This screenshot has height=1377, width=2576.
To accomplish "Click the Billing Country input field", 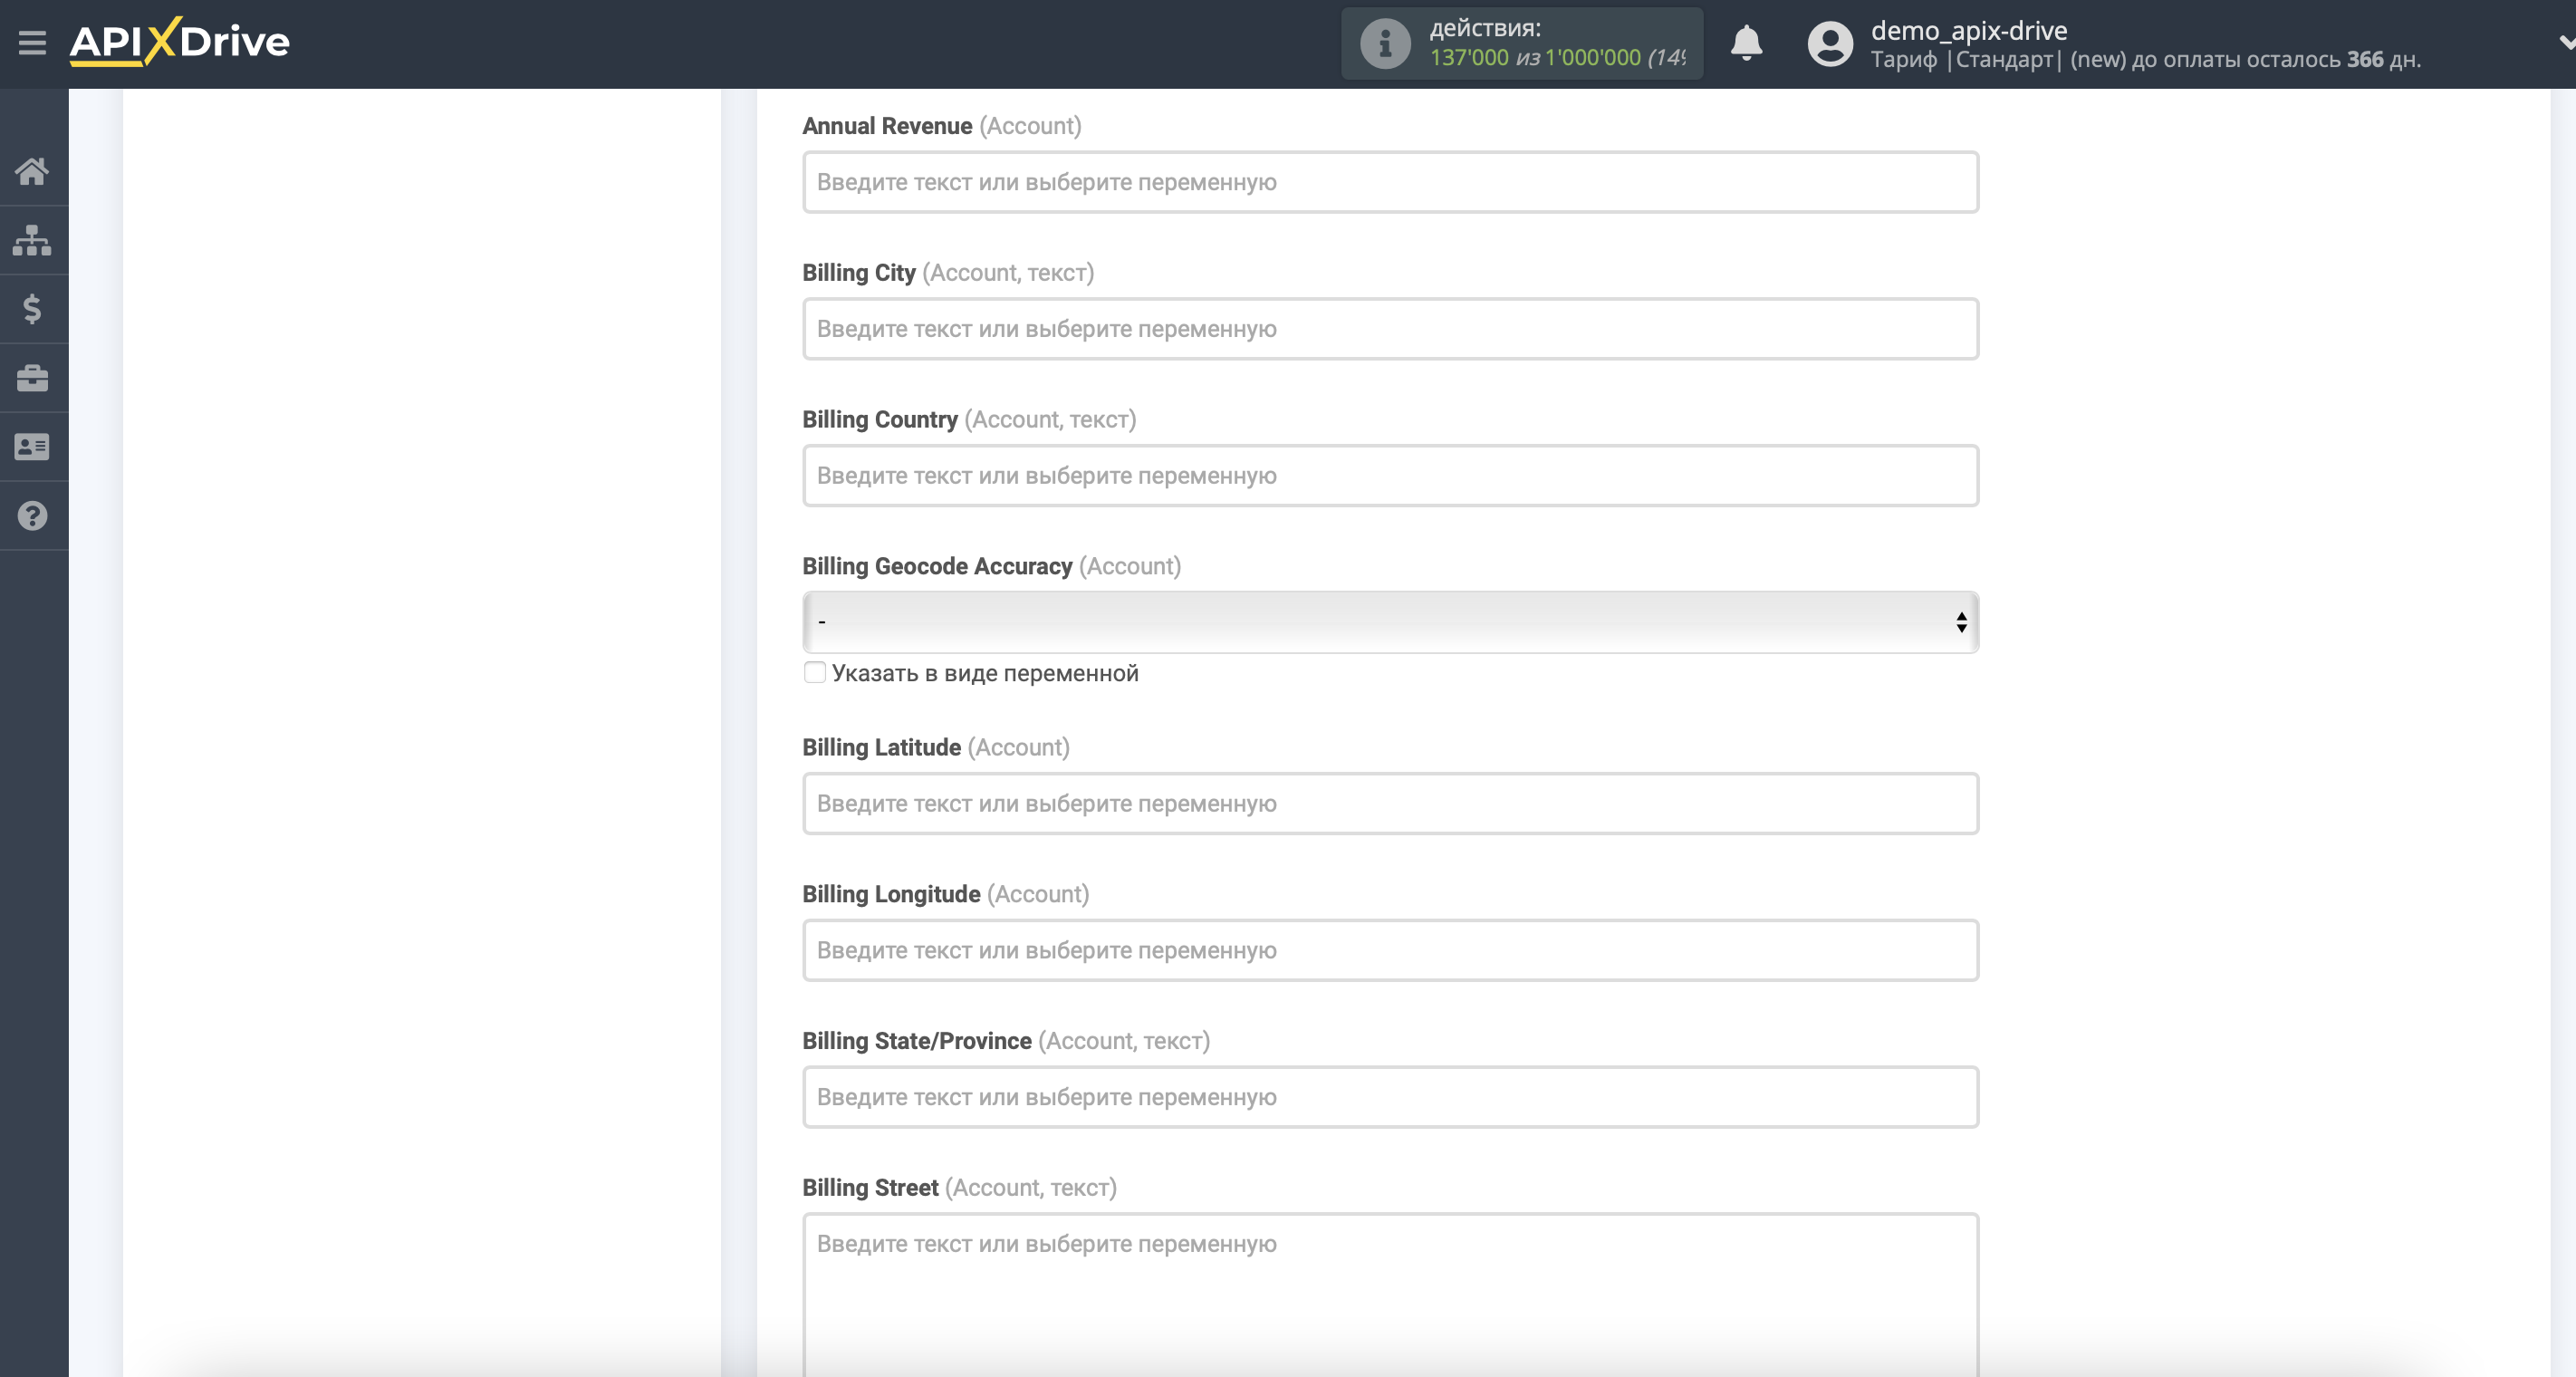I will tap(1390, 476).
